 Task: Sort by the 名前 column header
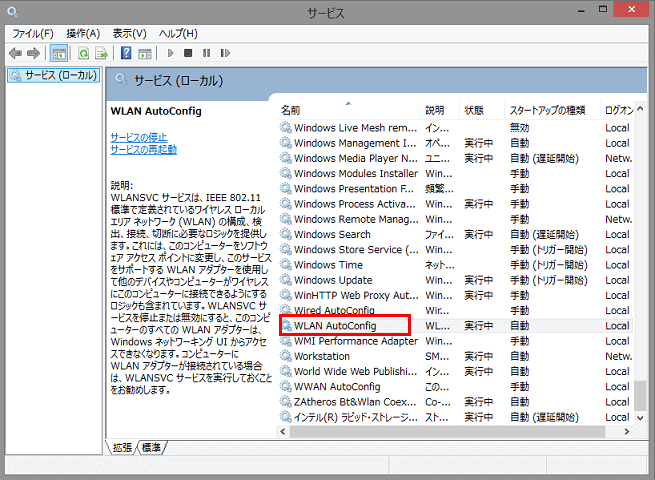(349, 110)
